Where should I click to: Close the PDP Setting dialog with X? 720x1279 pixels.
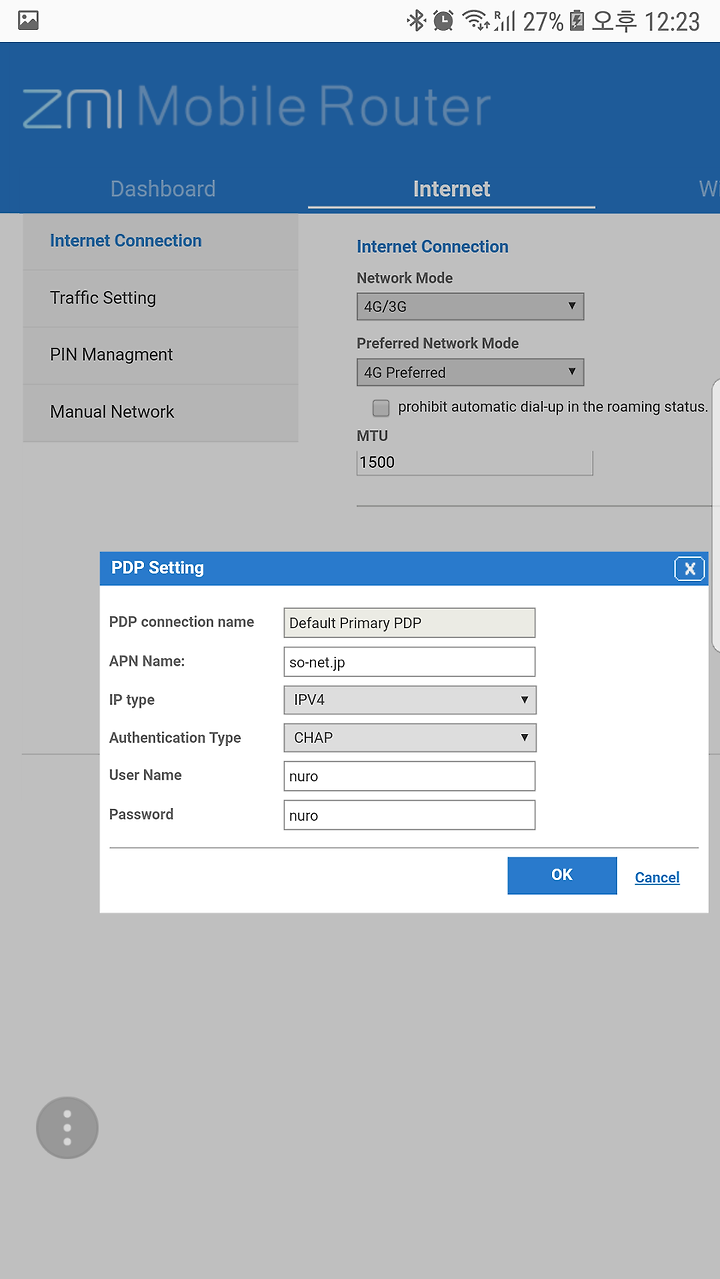[x=689, y=568]
